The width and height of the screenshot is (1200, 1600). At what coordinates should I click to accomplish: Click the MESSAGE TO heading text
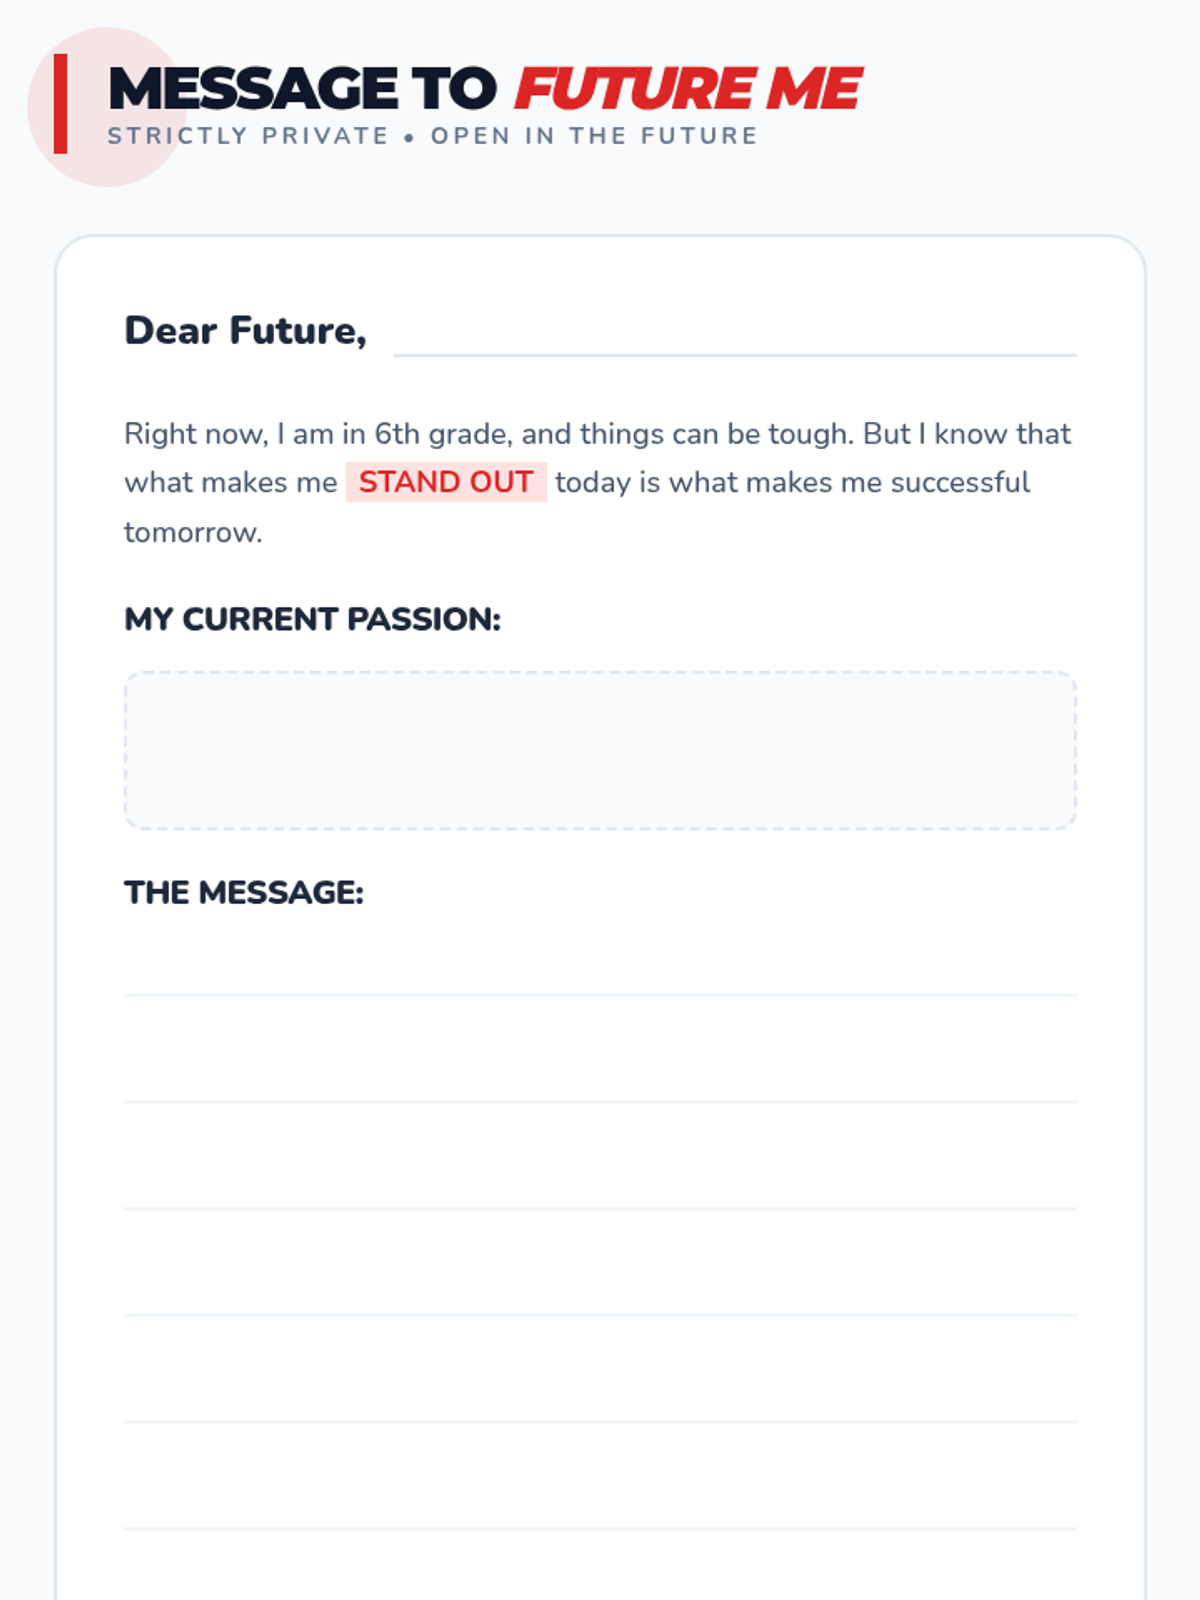pyautogui.click(x=302, y=88)
